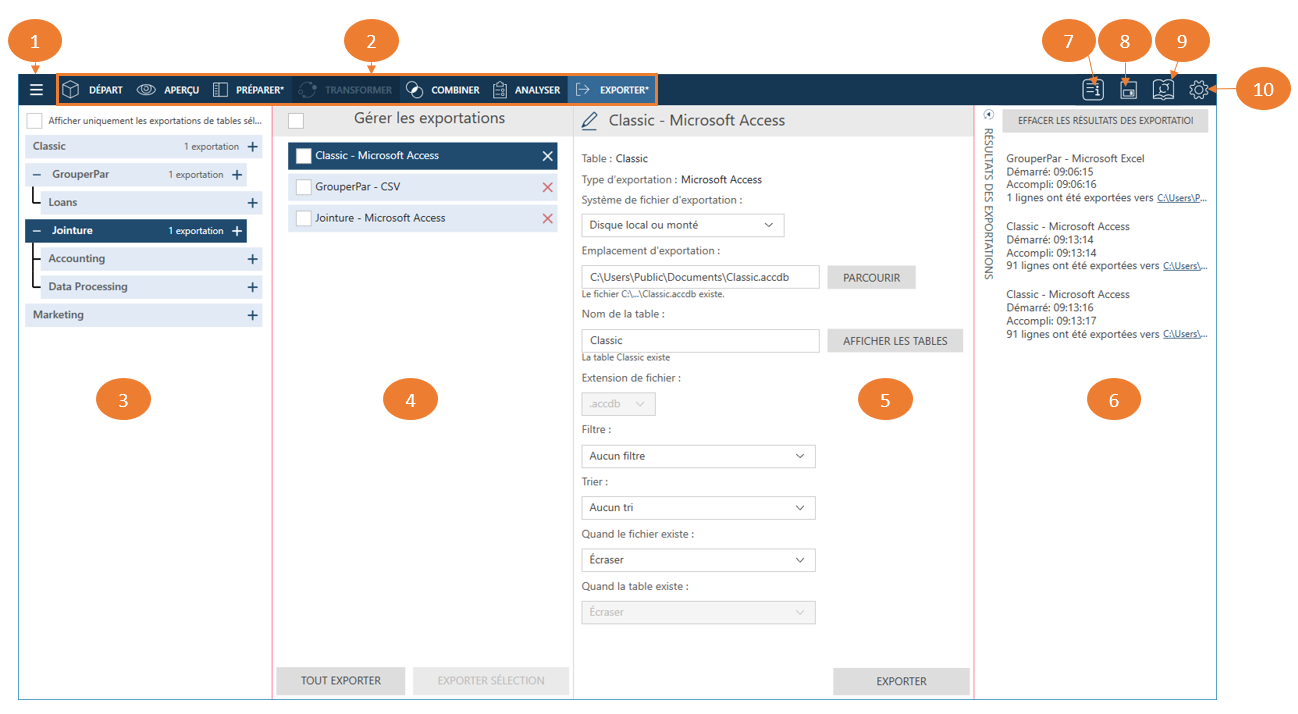1298x714 pixels.
Task: Click the EXPORTER SÉLECTION button
Action: coord(491,681)
